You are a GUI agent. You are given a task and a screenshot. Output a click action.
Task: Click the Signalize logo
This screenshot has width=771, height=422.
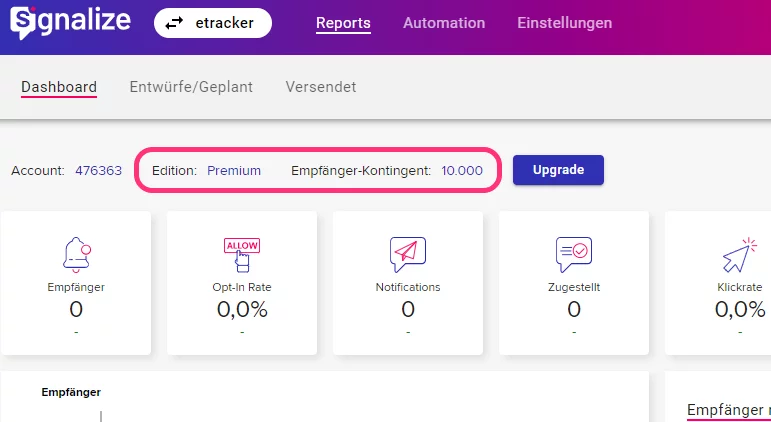pyautogui.click(x=70, y=22)
